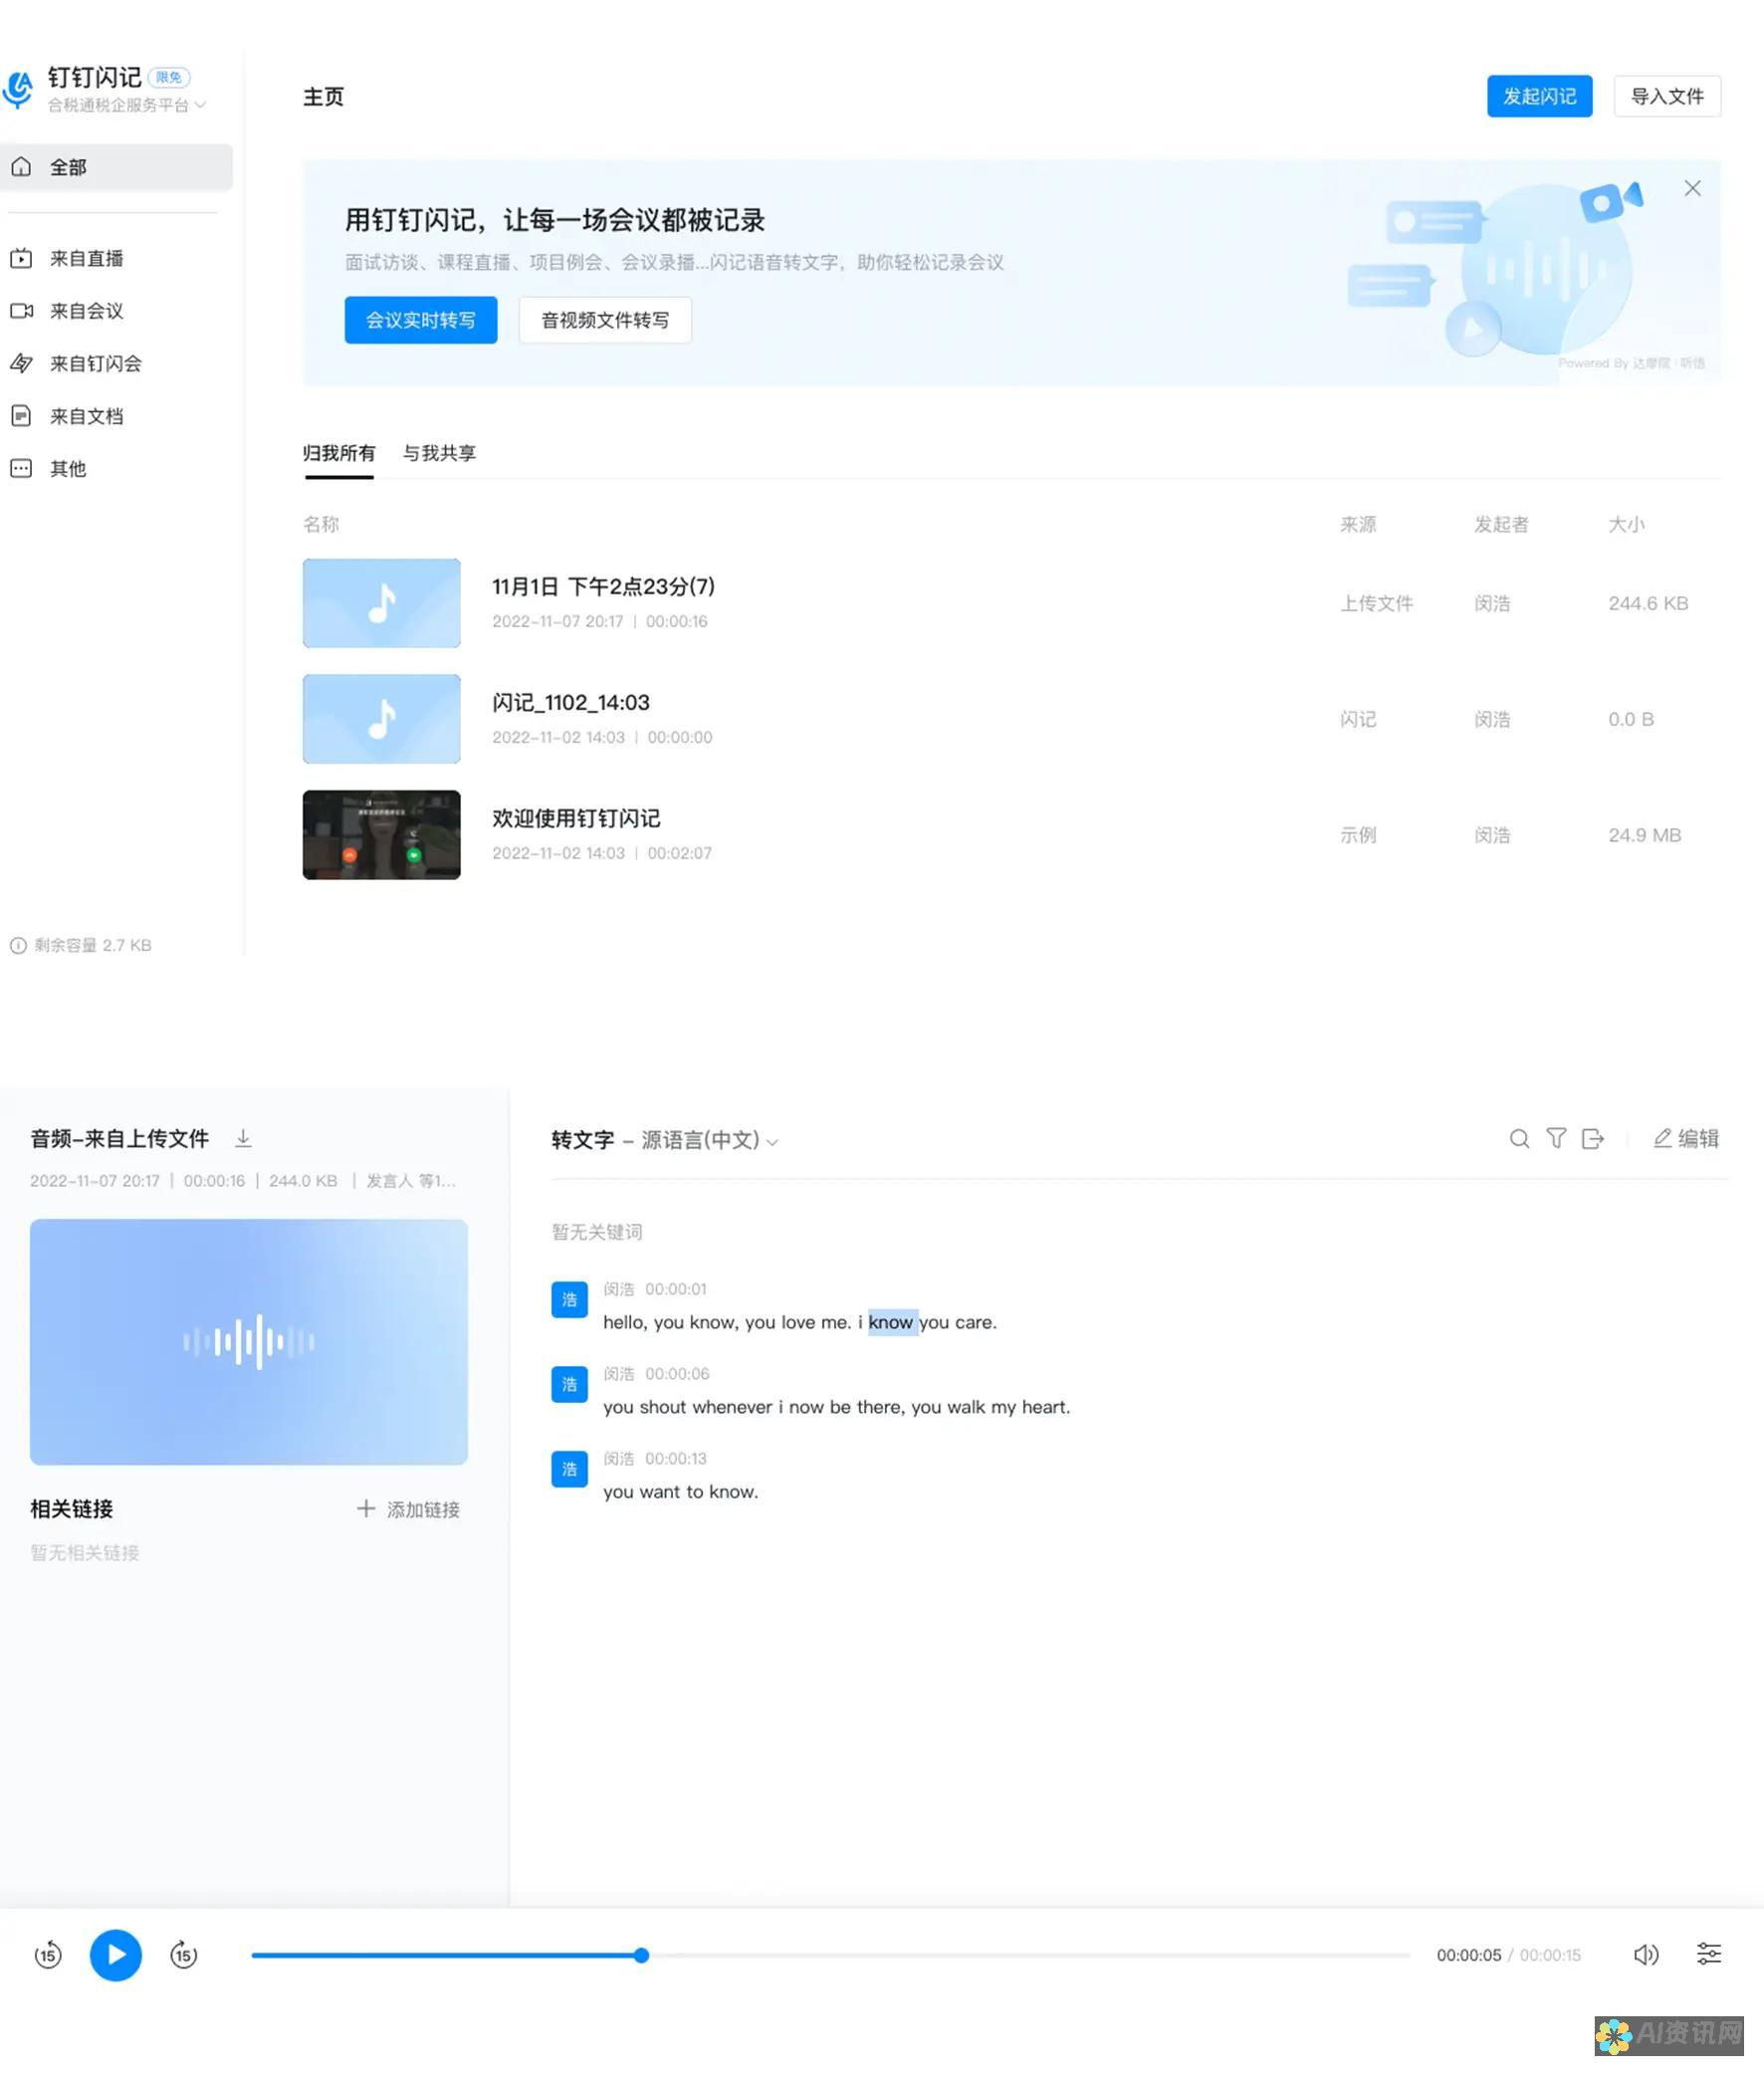
Task: Open the playback settings icon
Action: pyautogui.click(x=1709, y=1953)
